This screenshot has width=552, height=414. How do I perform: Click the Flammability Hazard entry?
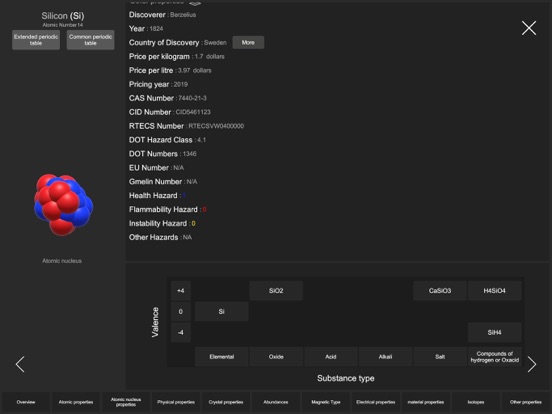tap(168, 209)
